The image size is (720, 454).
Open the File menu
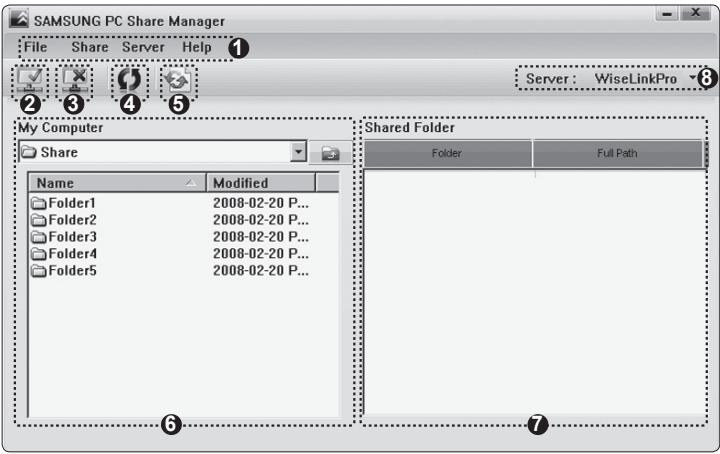pos(35,47)
